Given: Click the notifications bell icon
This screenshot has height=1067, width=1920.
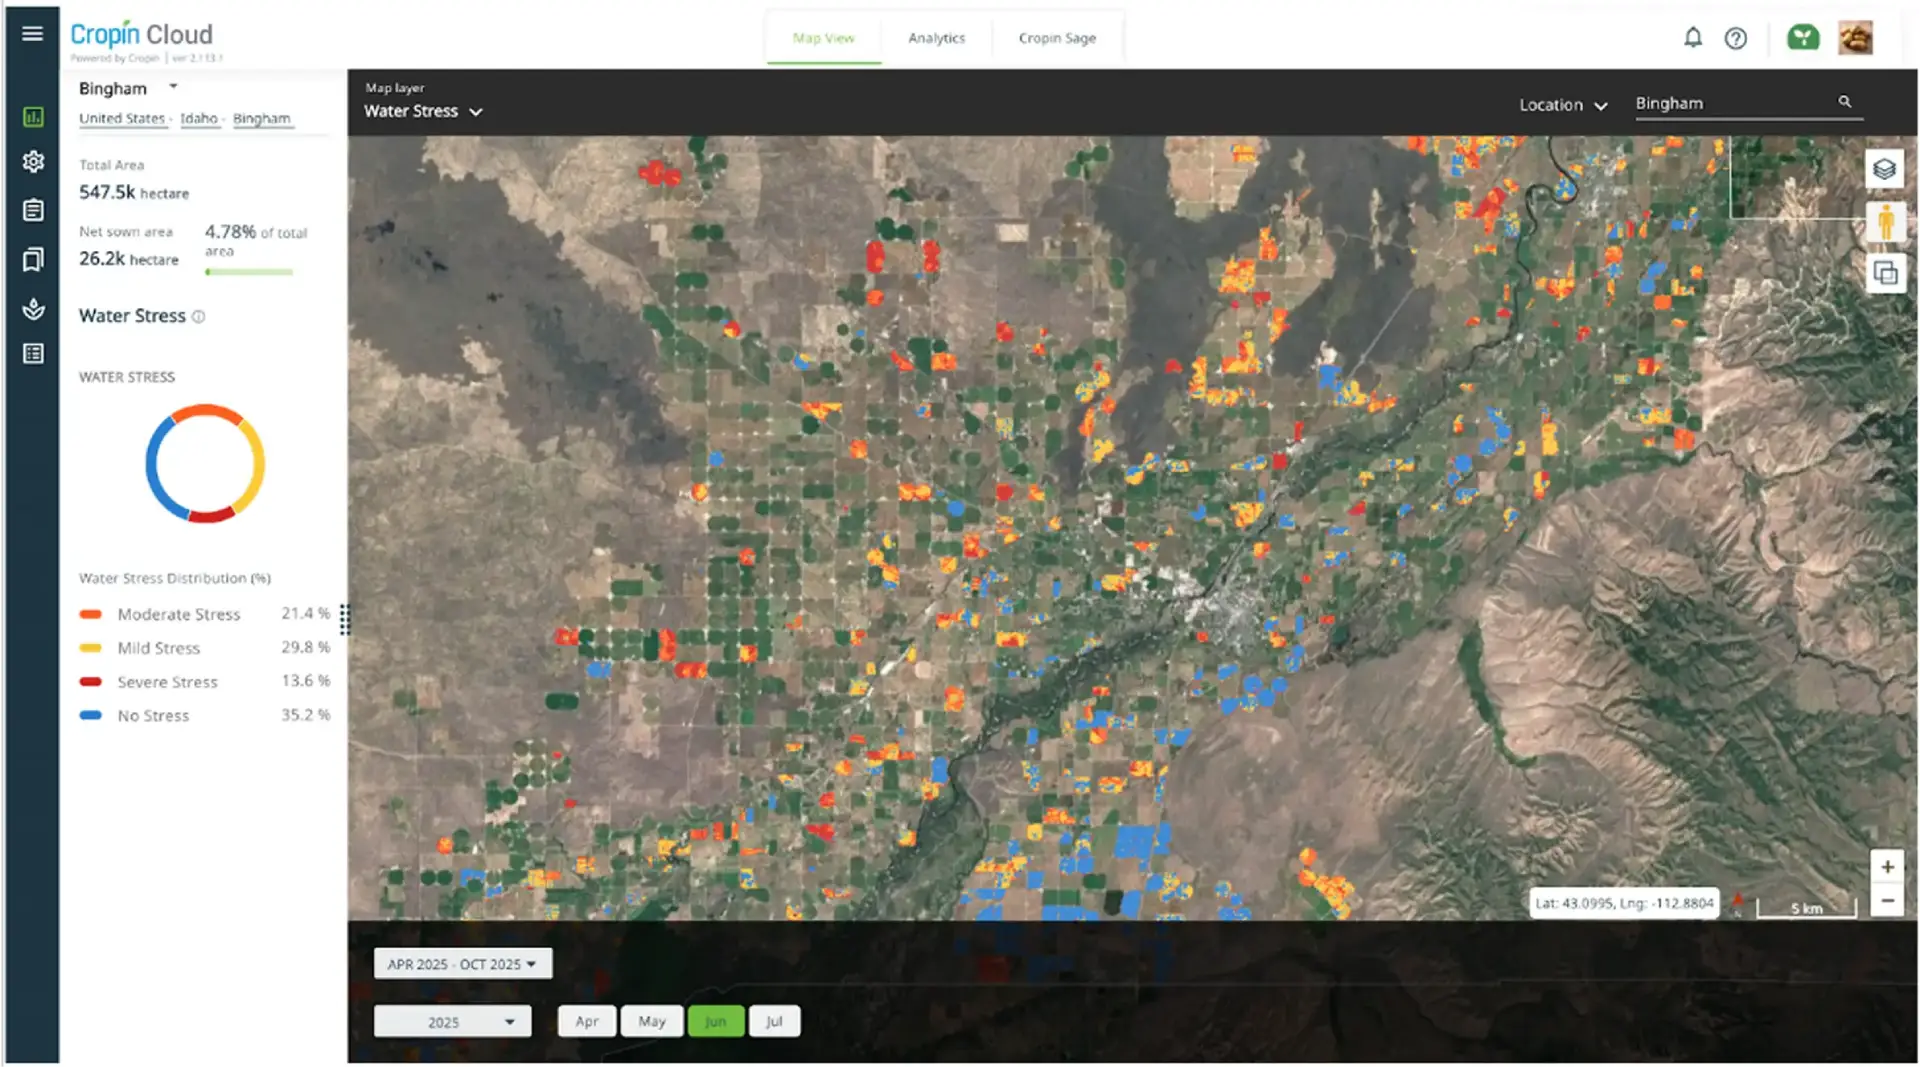Looking at the screenshot, I should pos(1692,38).
